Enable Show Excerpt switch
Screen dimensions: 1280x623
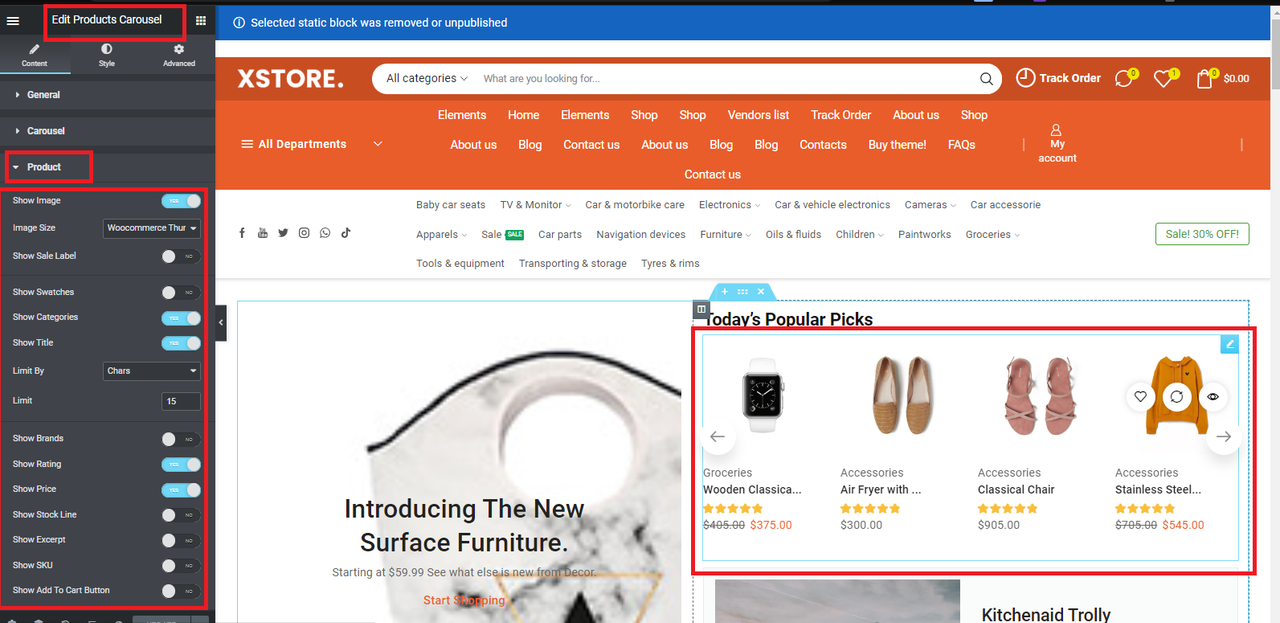point(181,540)
